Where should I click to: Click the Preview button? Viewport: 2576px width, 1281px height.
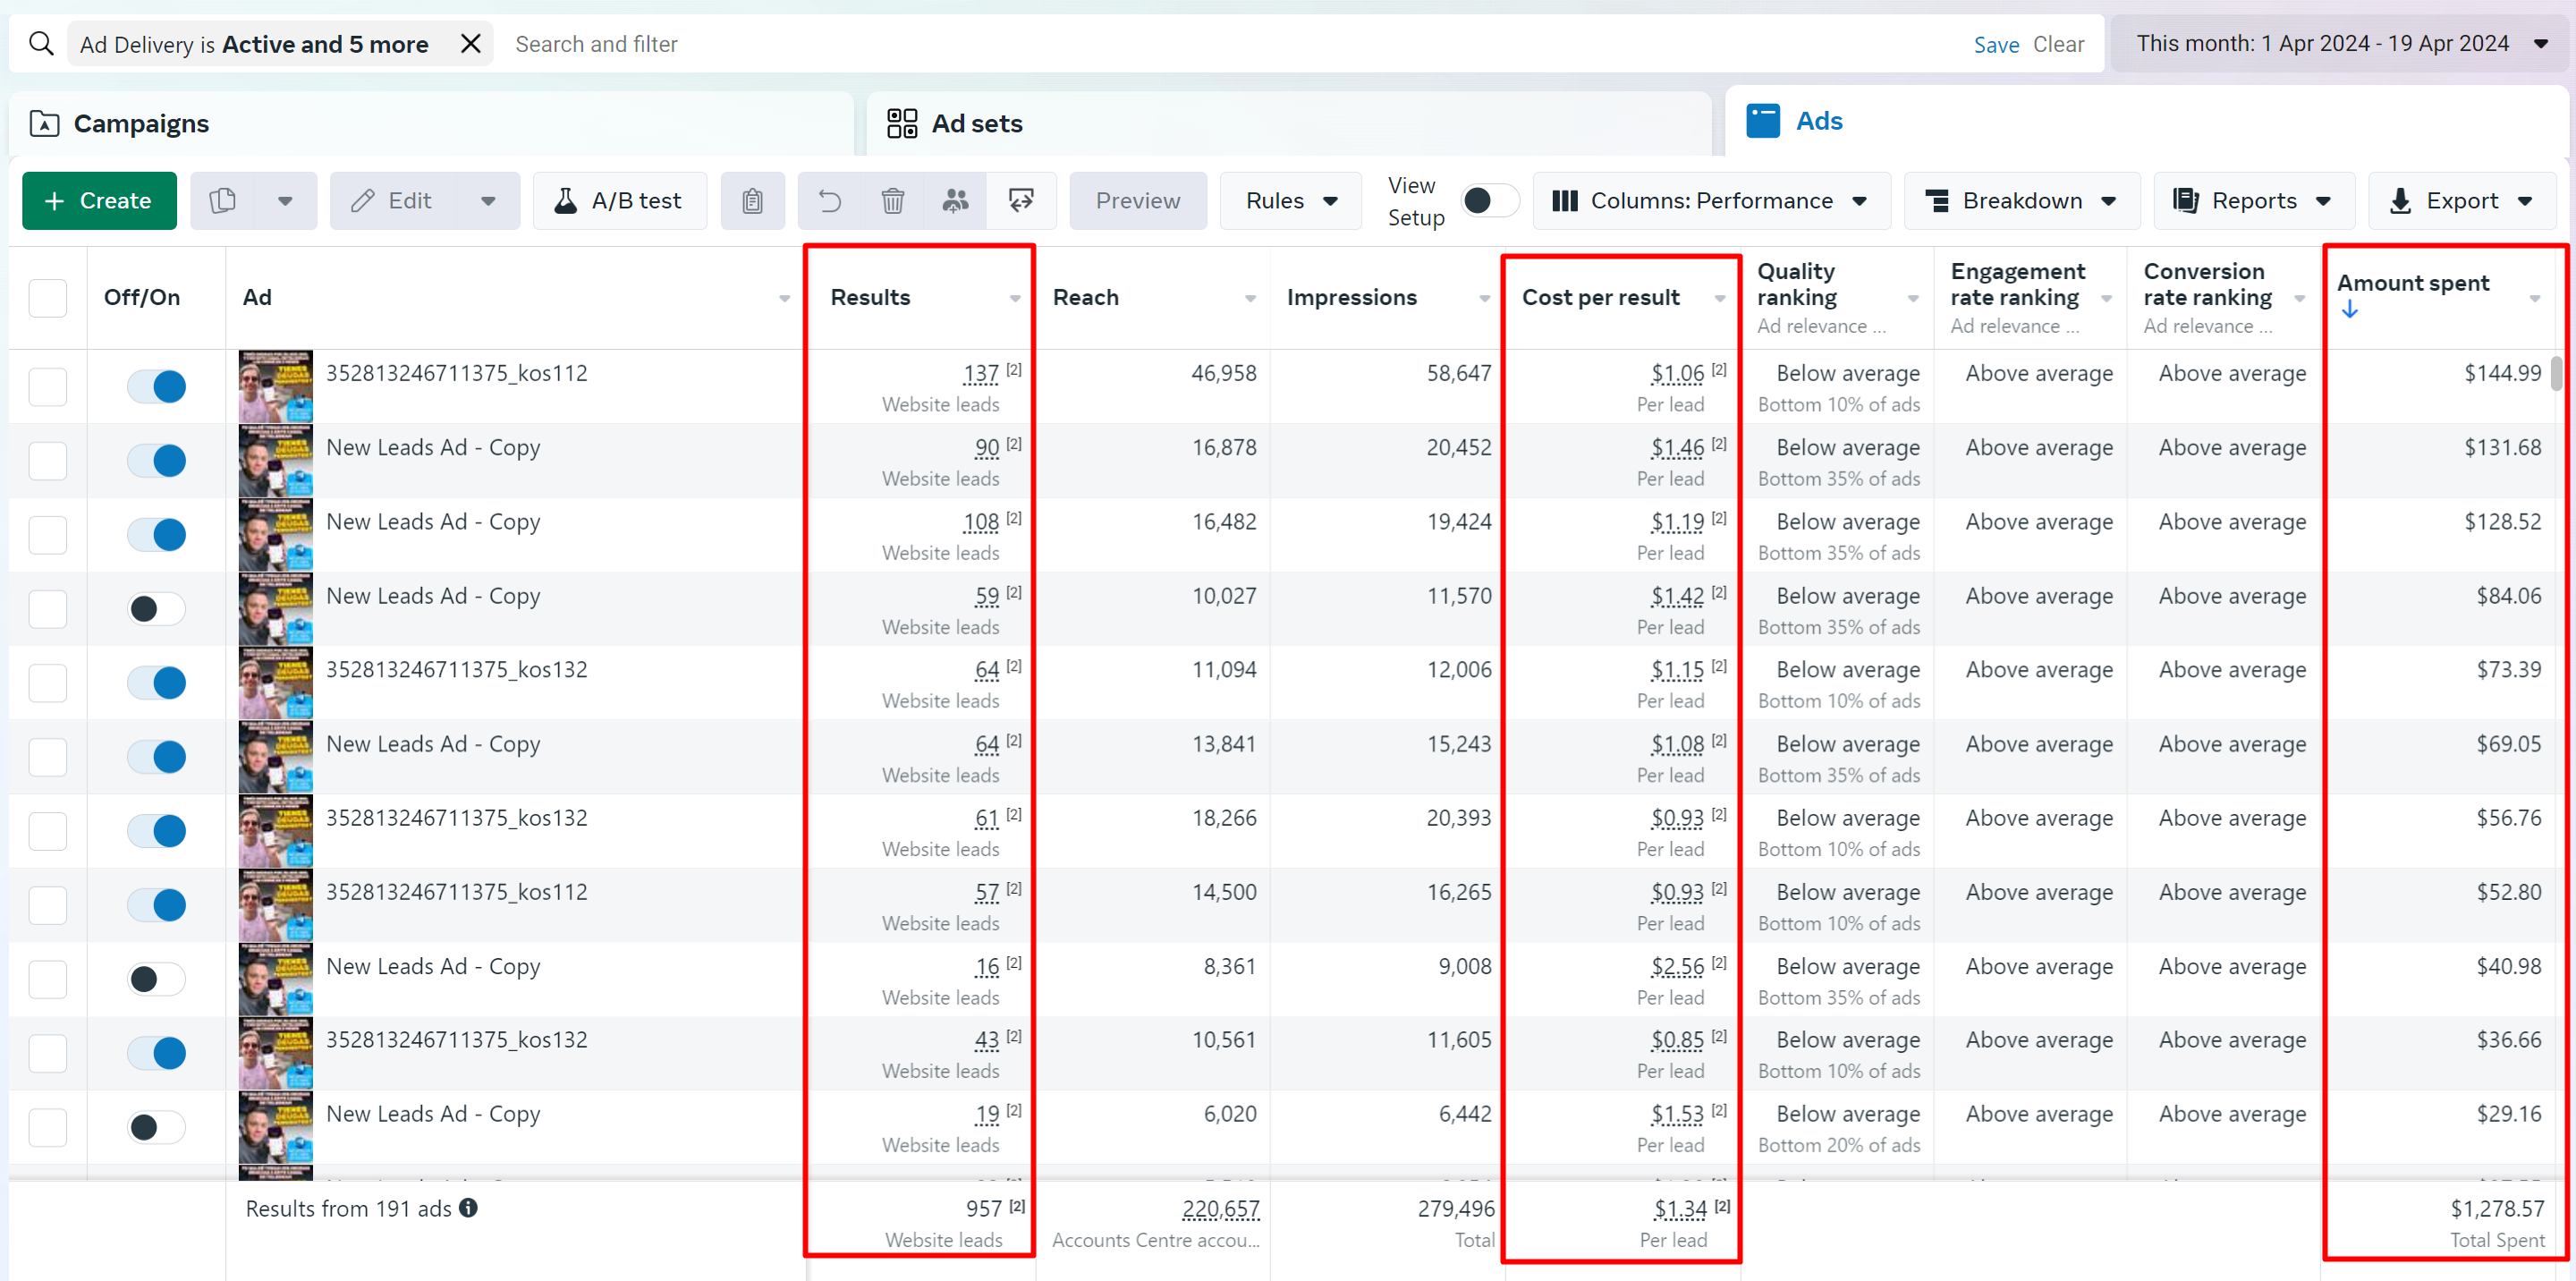click(1138, 201)
